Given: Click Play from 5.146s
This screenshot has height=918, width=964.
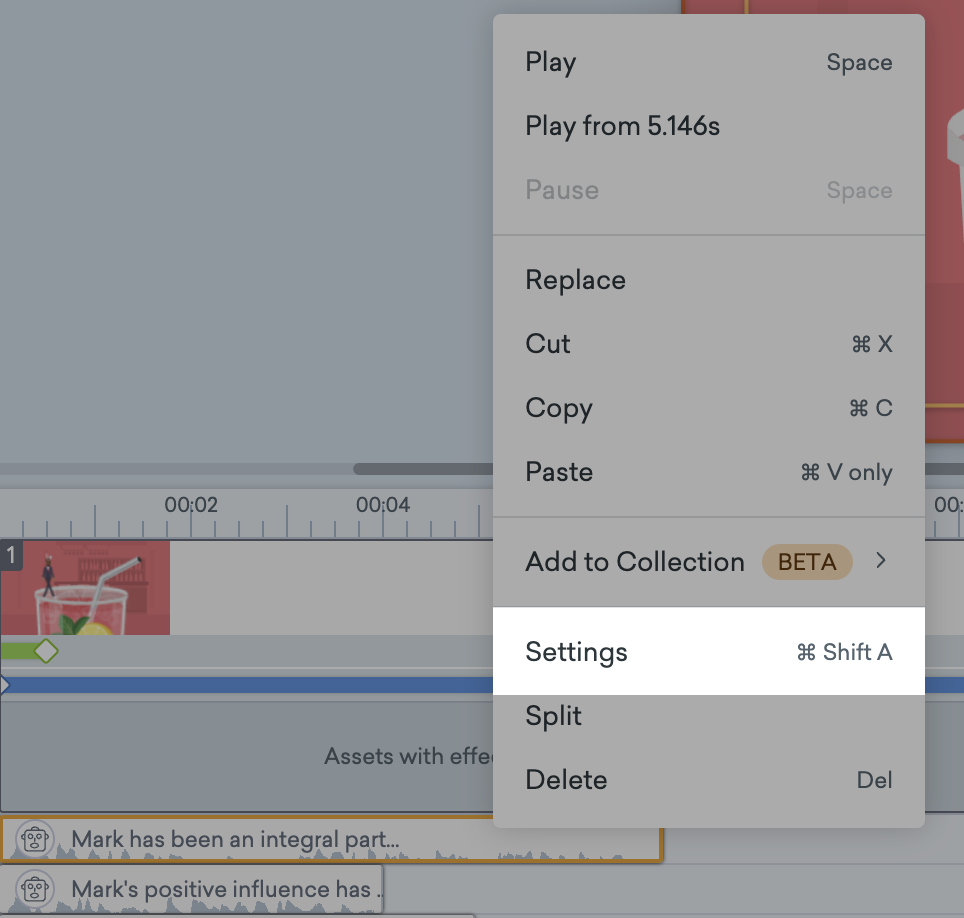Looking at the screenshot, I should 622,126.
